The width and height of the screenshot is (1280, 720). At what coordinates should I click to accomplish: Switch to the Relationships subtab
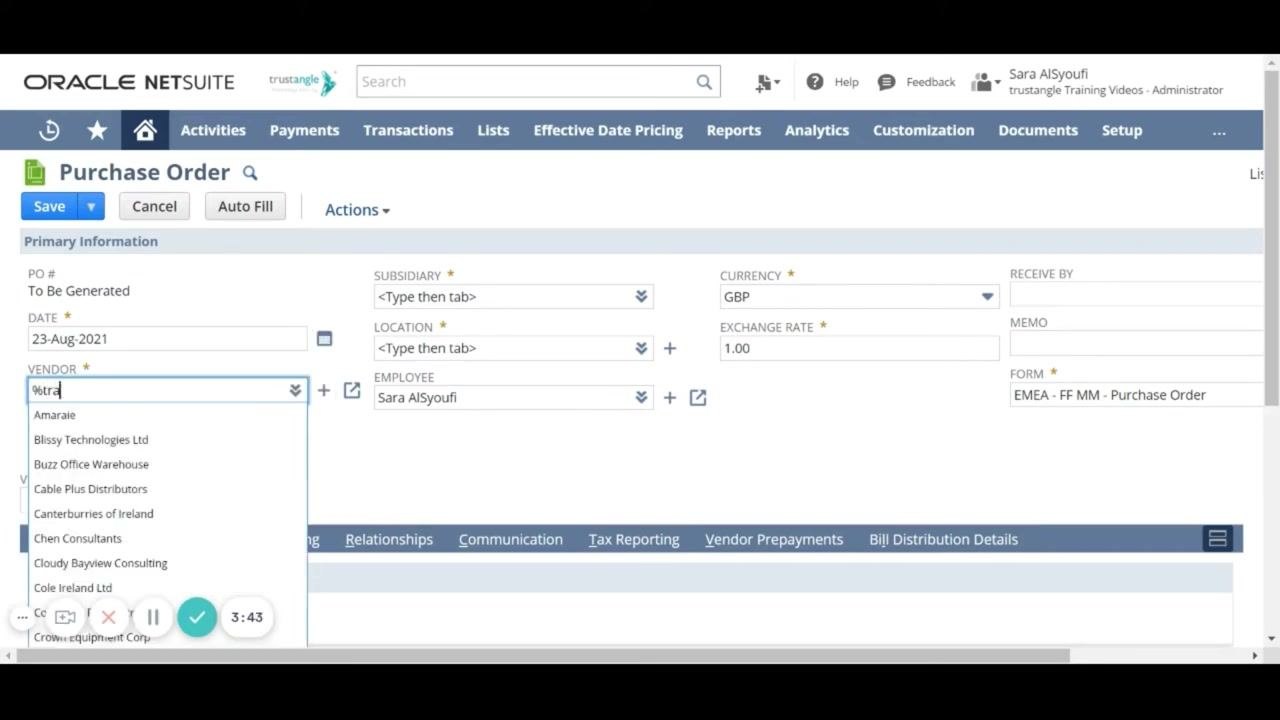(x=389, y=539)
